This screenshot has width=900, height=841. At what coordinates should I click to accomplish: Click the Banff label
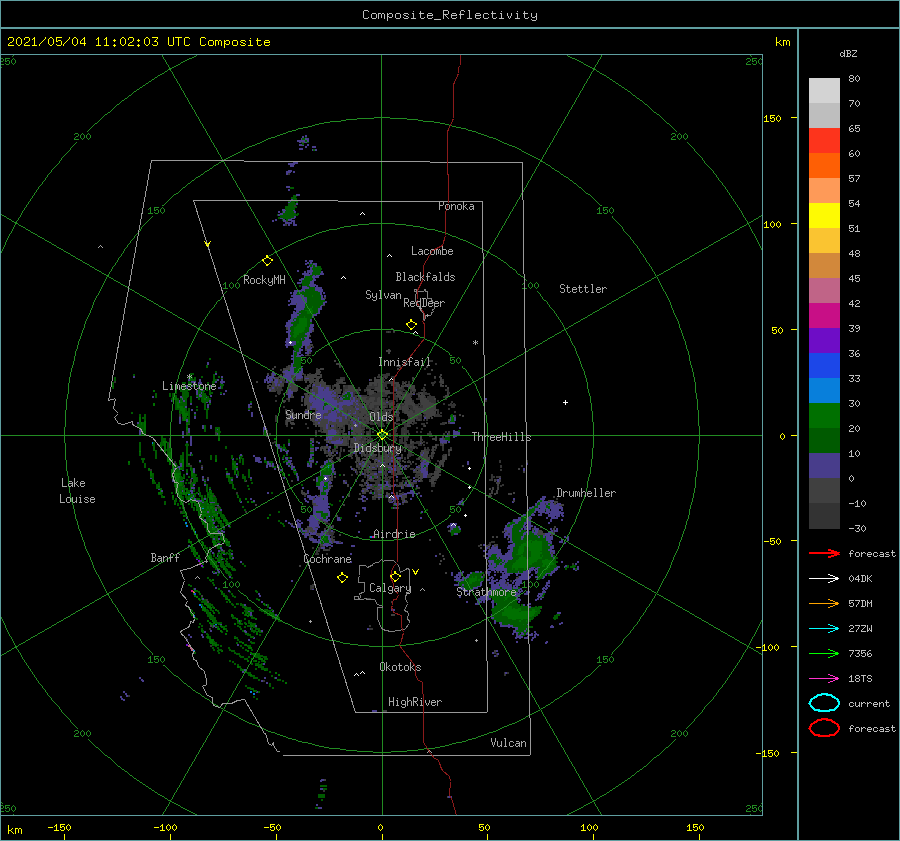(x=165, y=557)
